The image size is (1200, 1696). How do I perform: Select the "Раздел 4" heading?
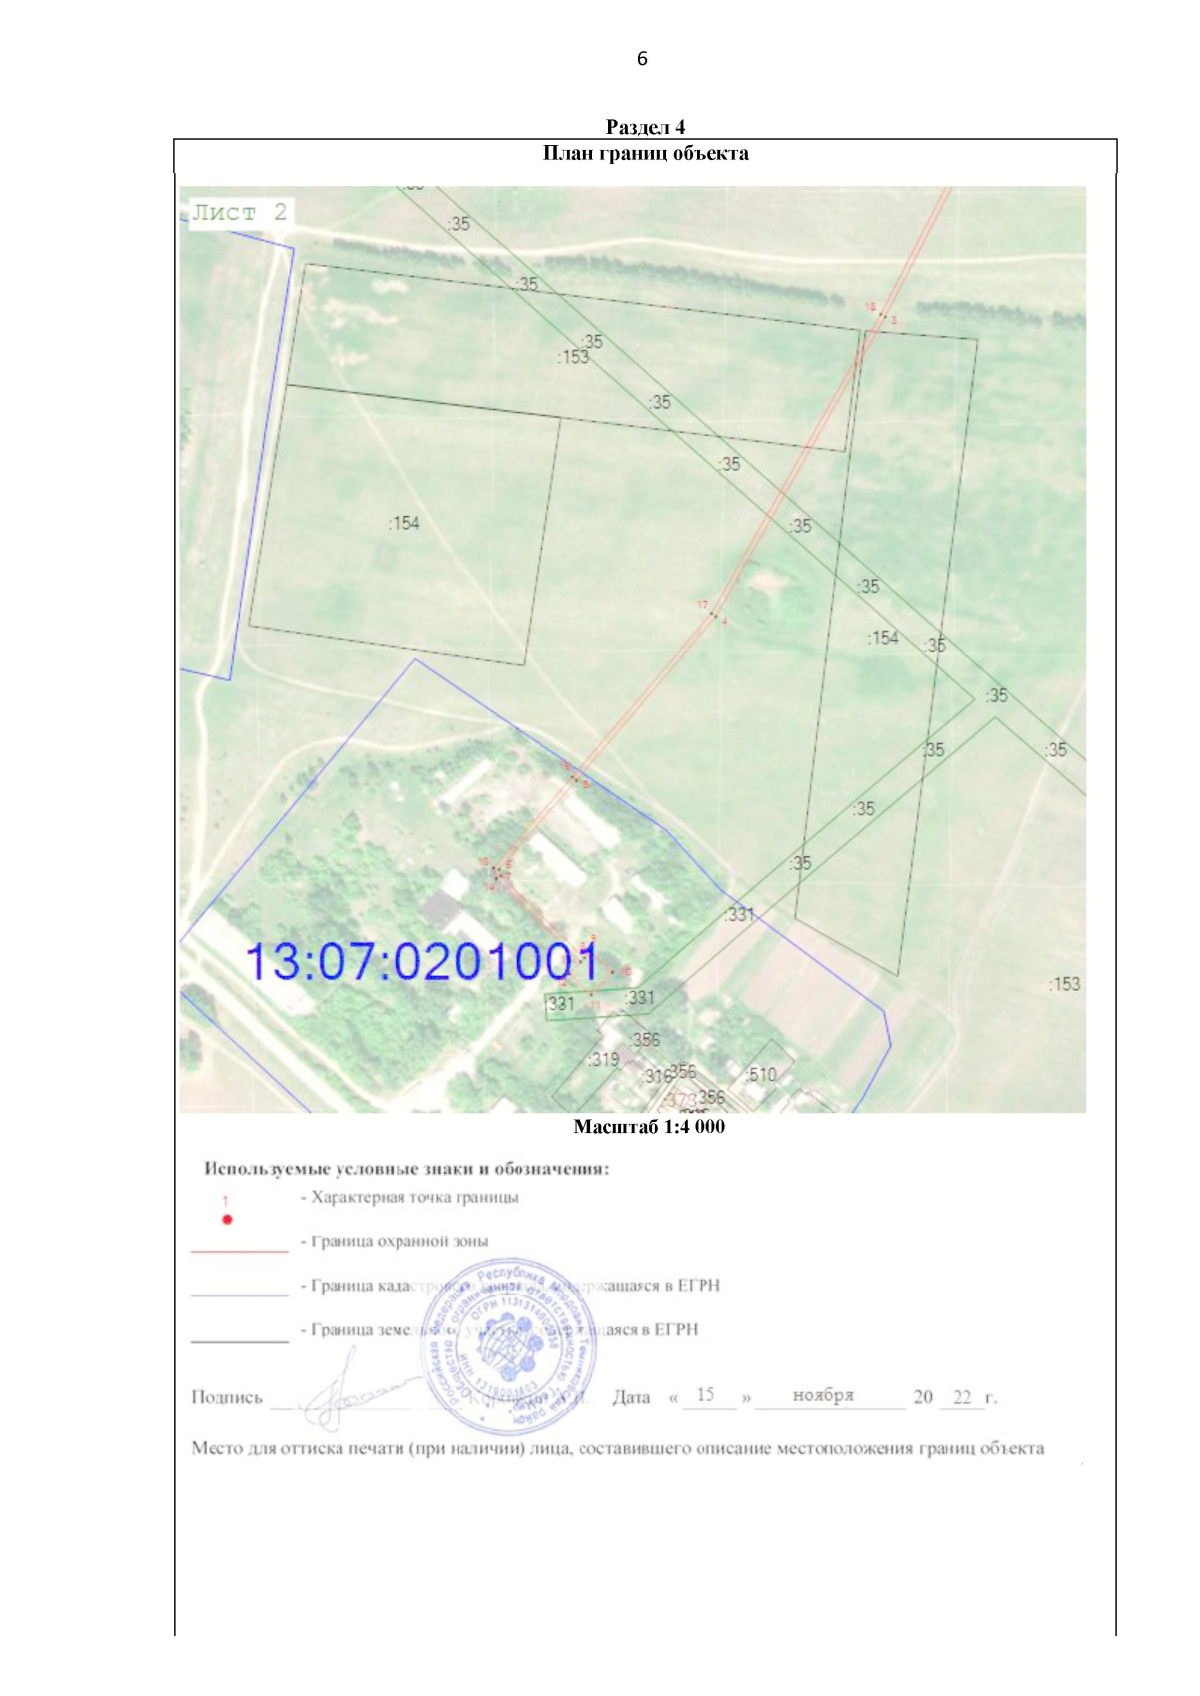pos(645,127)
